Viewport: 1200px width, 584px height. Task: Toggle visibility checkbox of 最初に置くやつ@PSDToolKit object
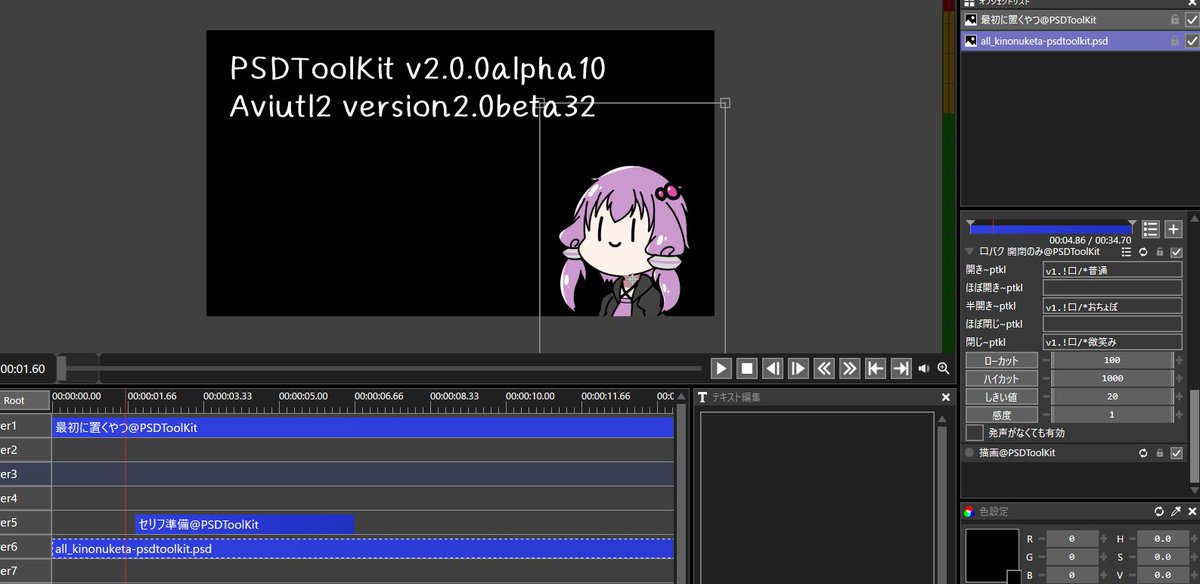coord(1191,19)
